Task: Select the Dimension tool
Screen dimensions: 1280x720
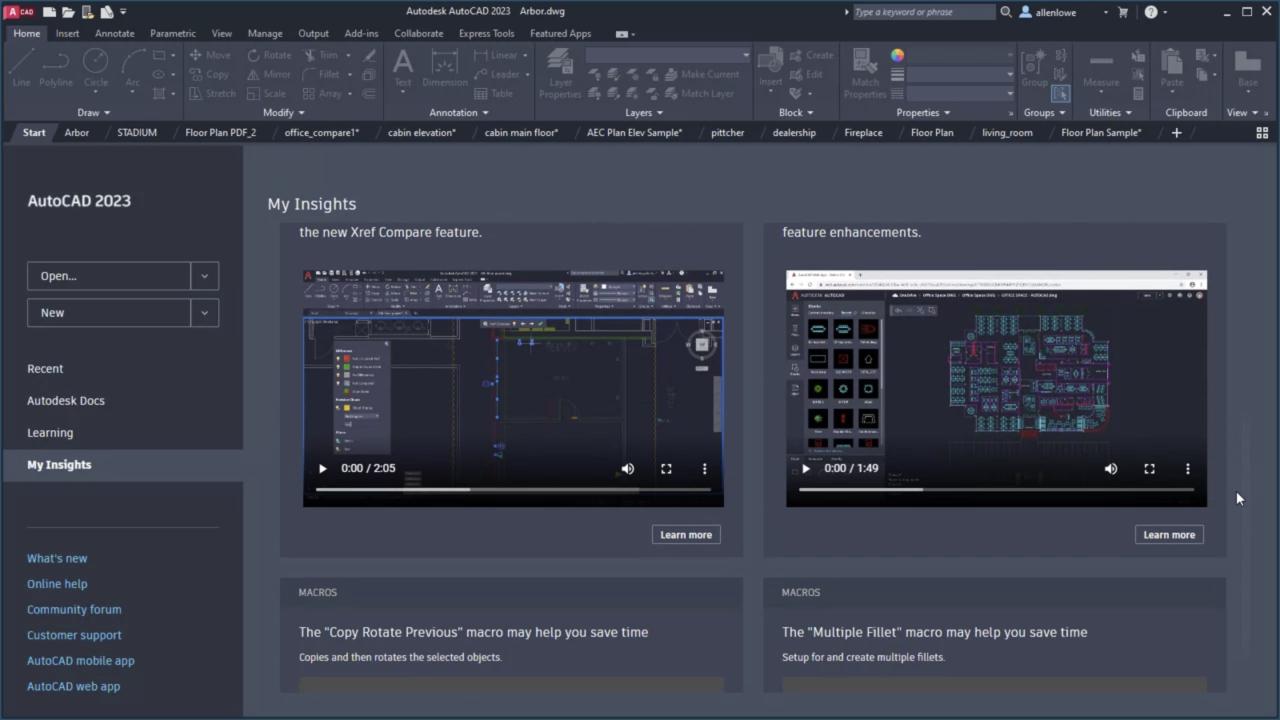Action: [445, 68]
